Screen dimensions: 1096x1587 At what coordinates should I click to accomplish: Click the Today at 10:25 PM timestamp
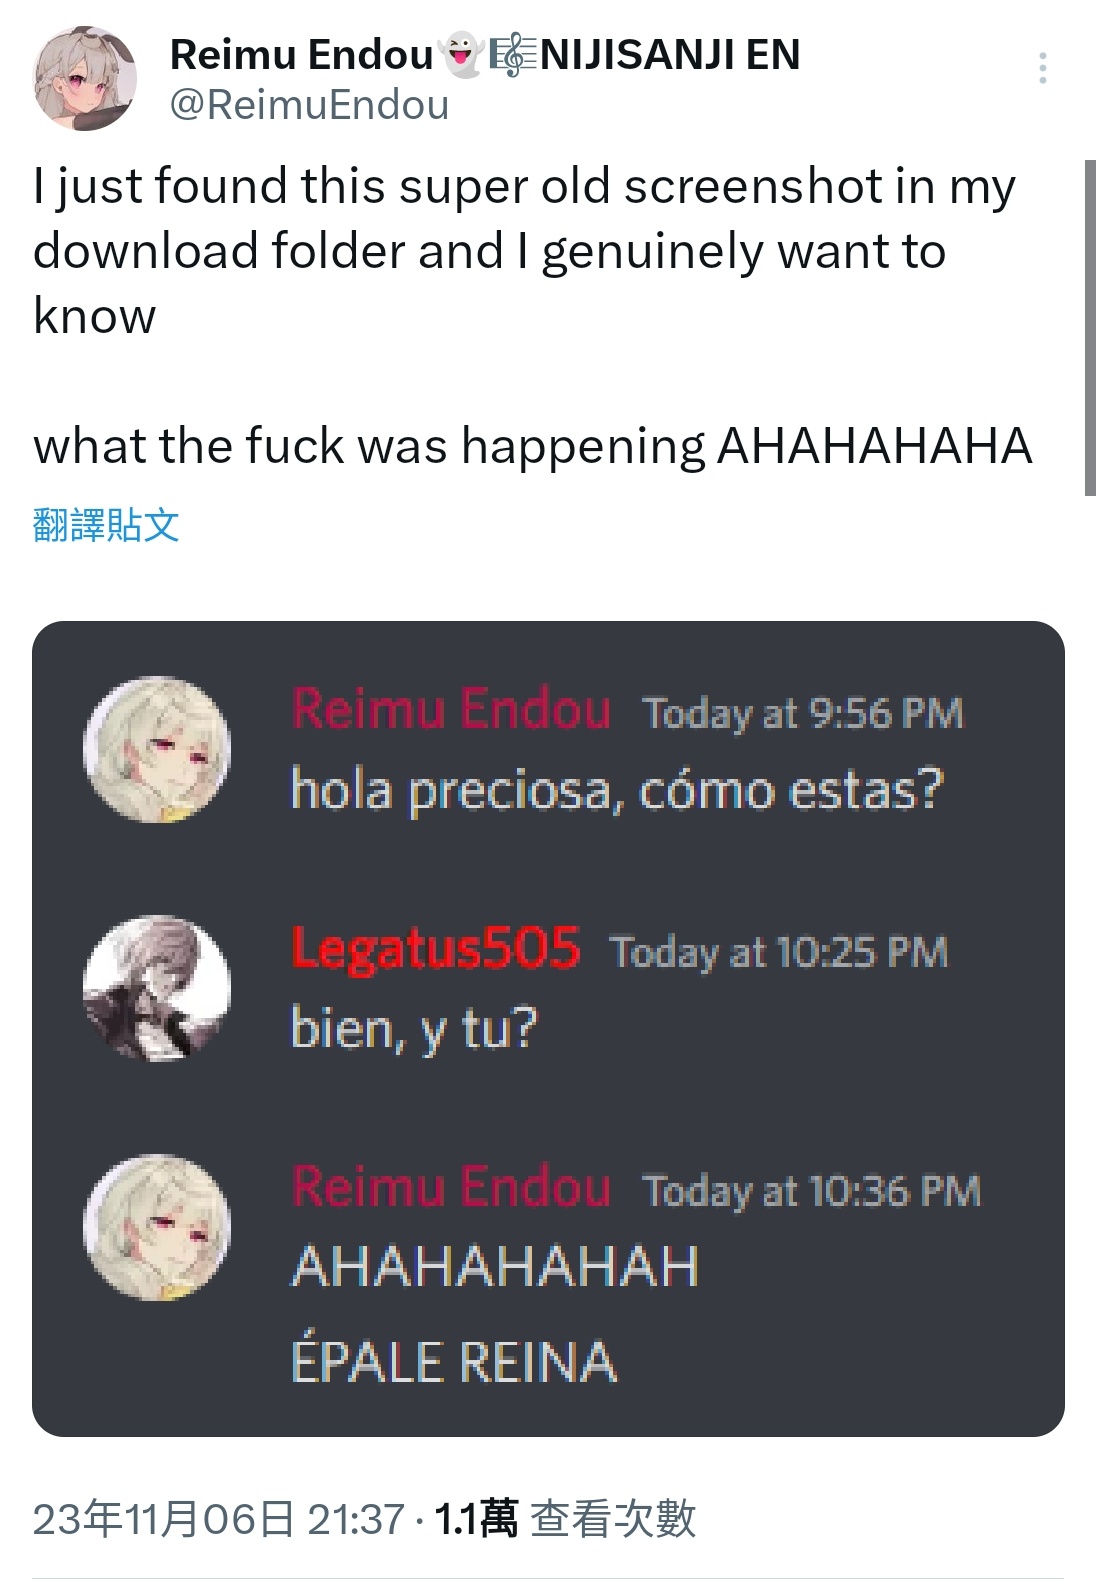[x=778, y=952]
